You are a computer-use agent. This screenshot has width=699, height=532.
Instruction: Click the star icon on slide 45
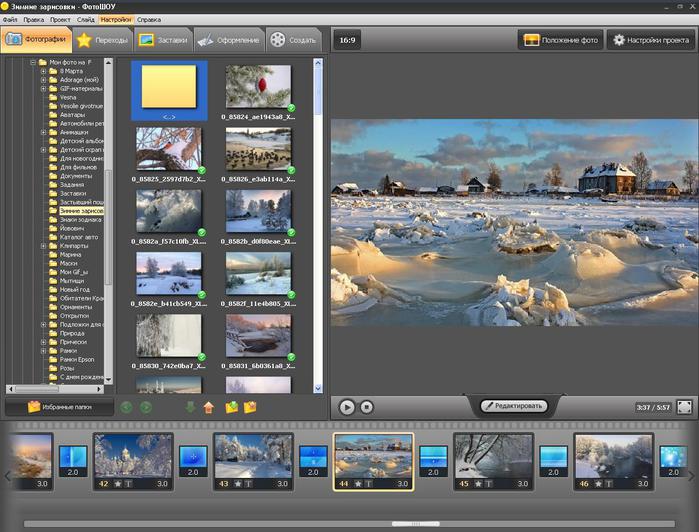point(477,483)
